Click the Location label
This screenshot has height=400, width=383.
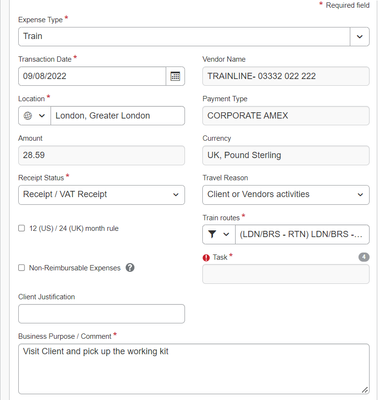[x=31, y=99]
